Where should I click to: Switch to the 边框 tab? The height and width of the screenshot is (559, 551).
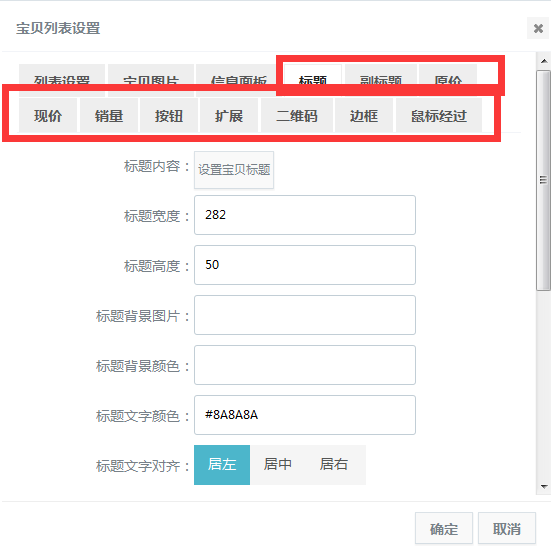point(364,116)
